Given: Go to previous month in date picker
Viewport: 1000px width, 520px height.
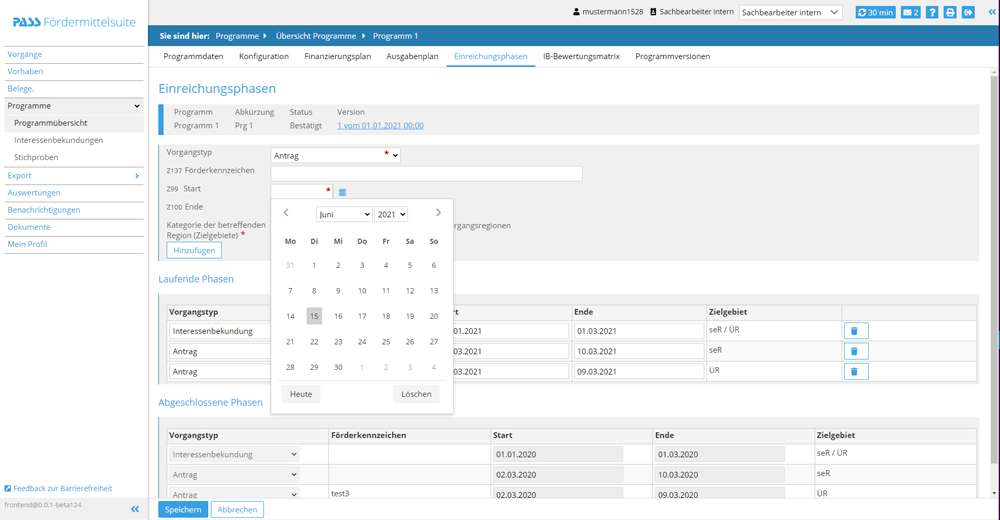Looking at the screenshot, I should tap(286, 213).
